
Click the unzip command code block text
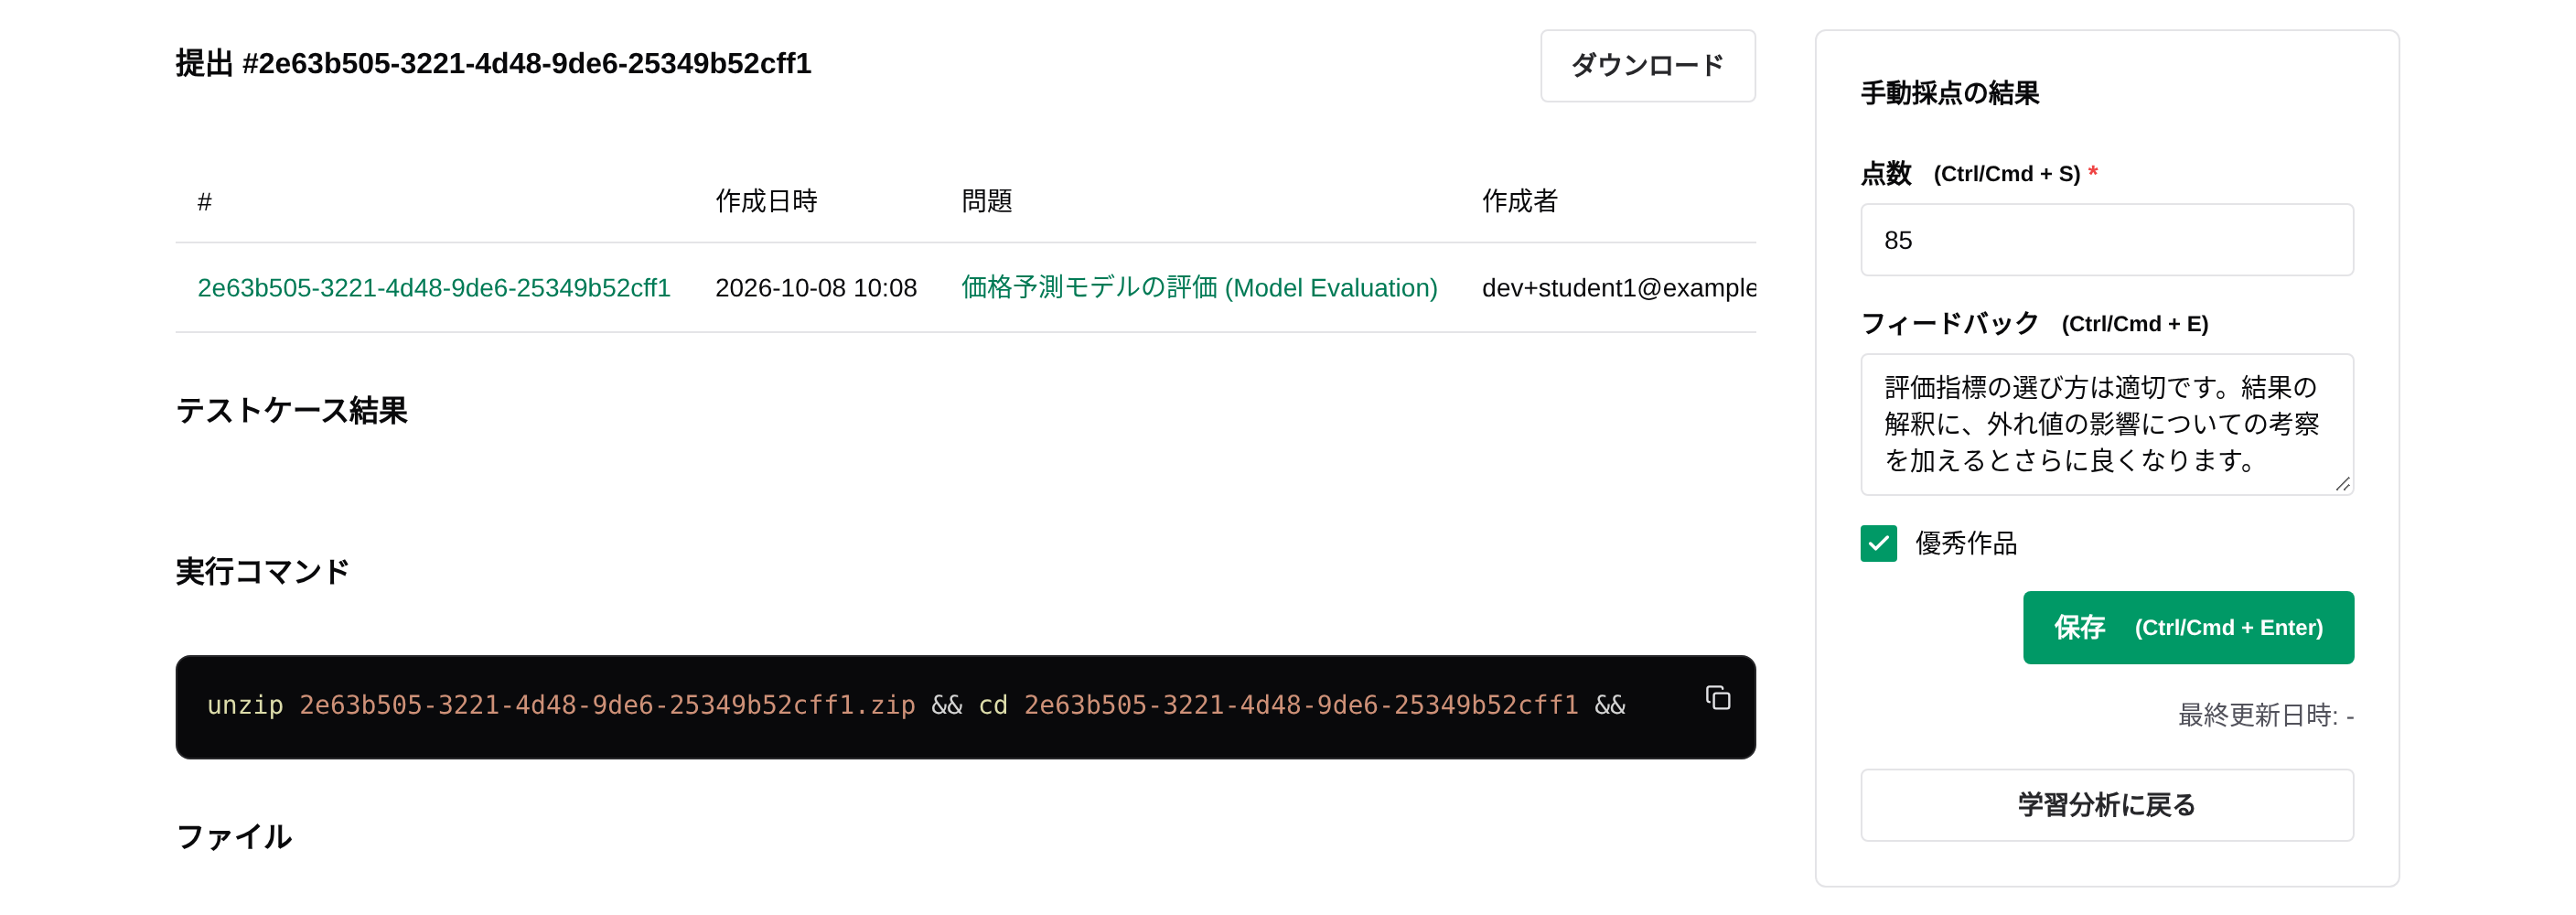coord(915,705)
